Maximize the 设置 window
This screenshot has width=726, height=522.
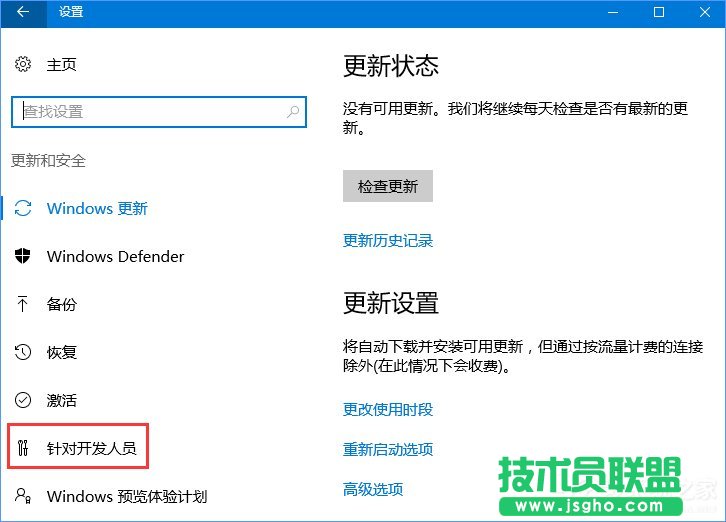[x=659, y=12]
